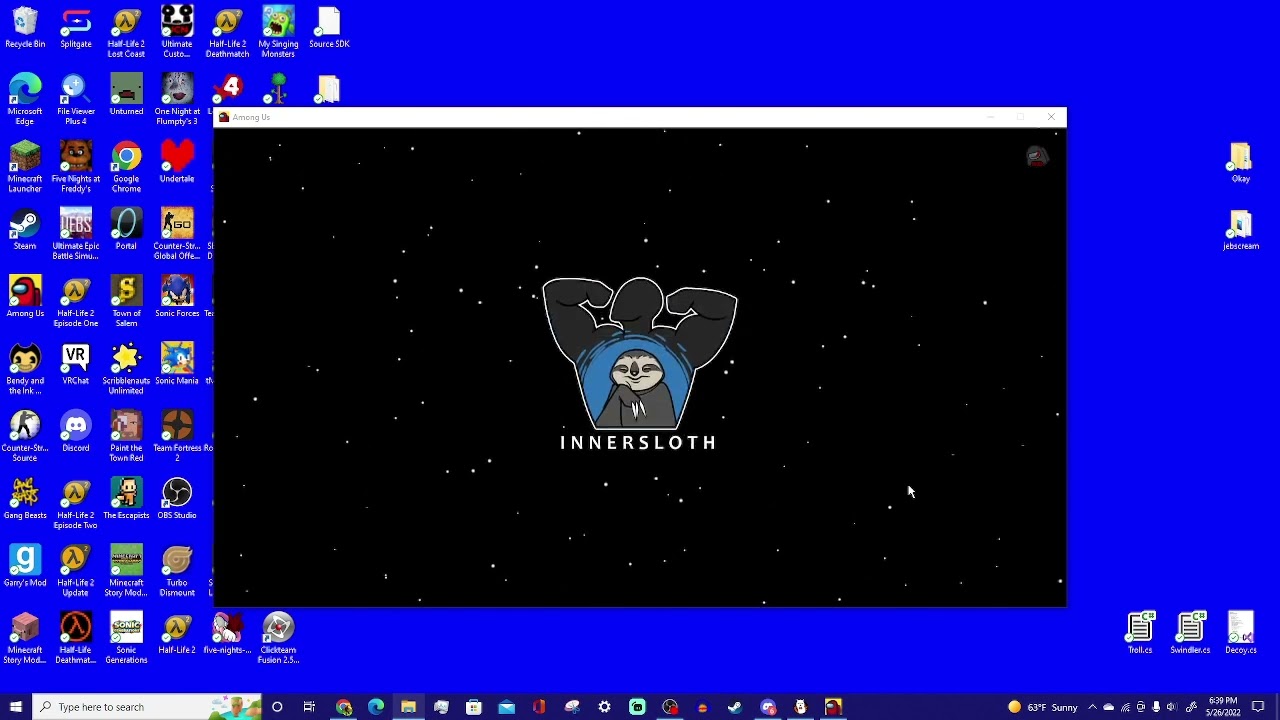Select the Clickteam Fusion 2.5 shortcut
Viewport: 1280px width, 720px height.
pyautogui.click(x=278, y=638)
